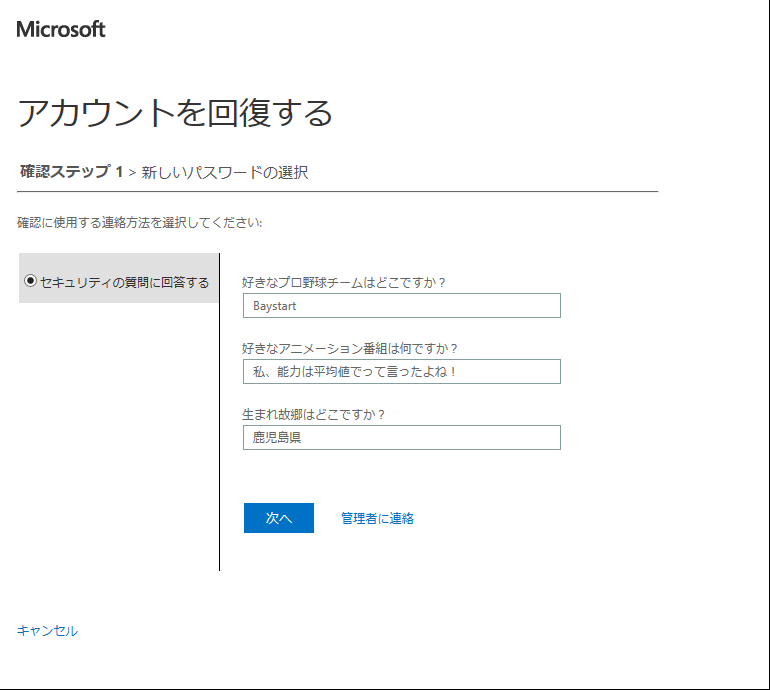Click the 生まれ故郷はどこですか？ label
This screenshot has width=770, height=690.
313,414
